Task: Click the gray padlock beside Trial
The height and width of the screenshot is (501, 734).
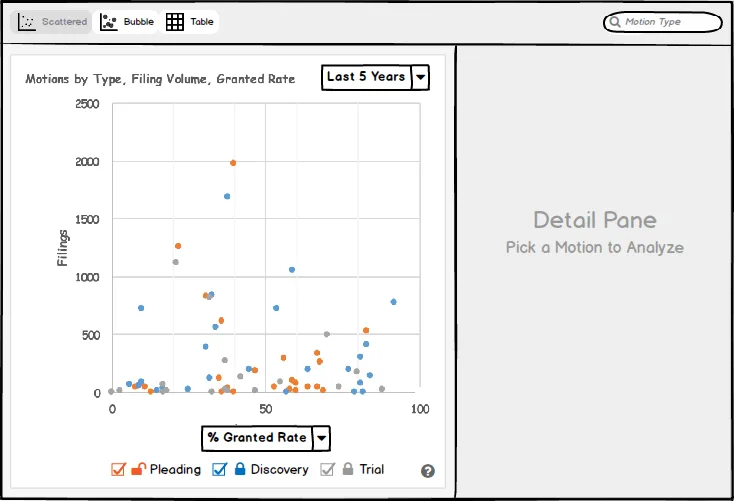Action: (348, 469)
